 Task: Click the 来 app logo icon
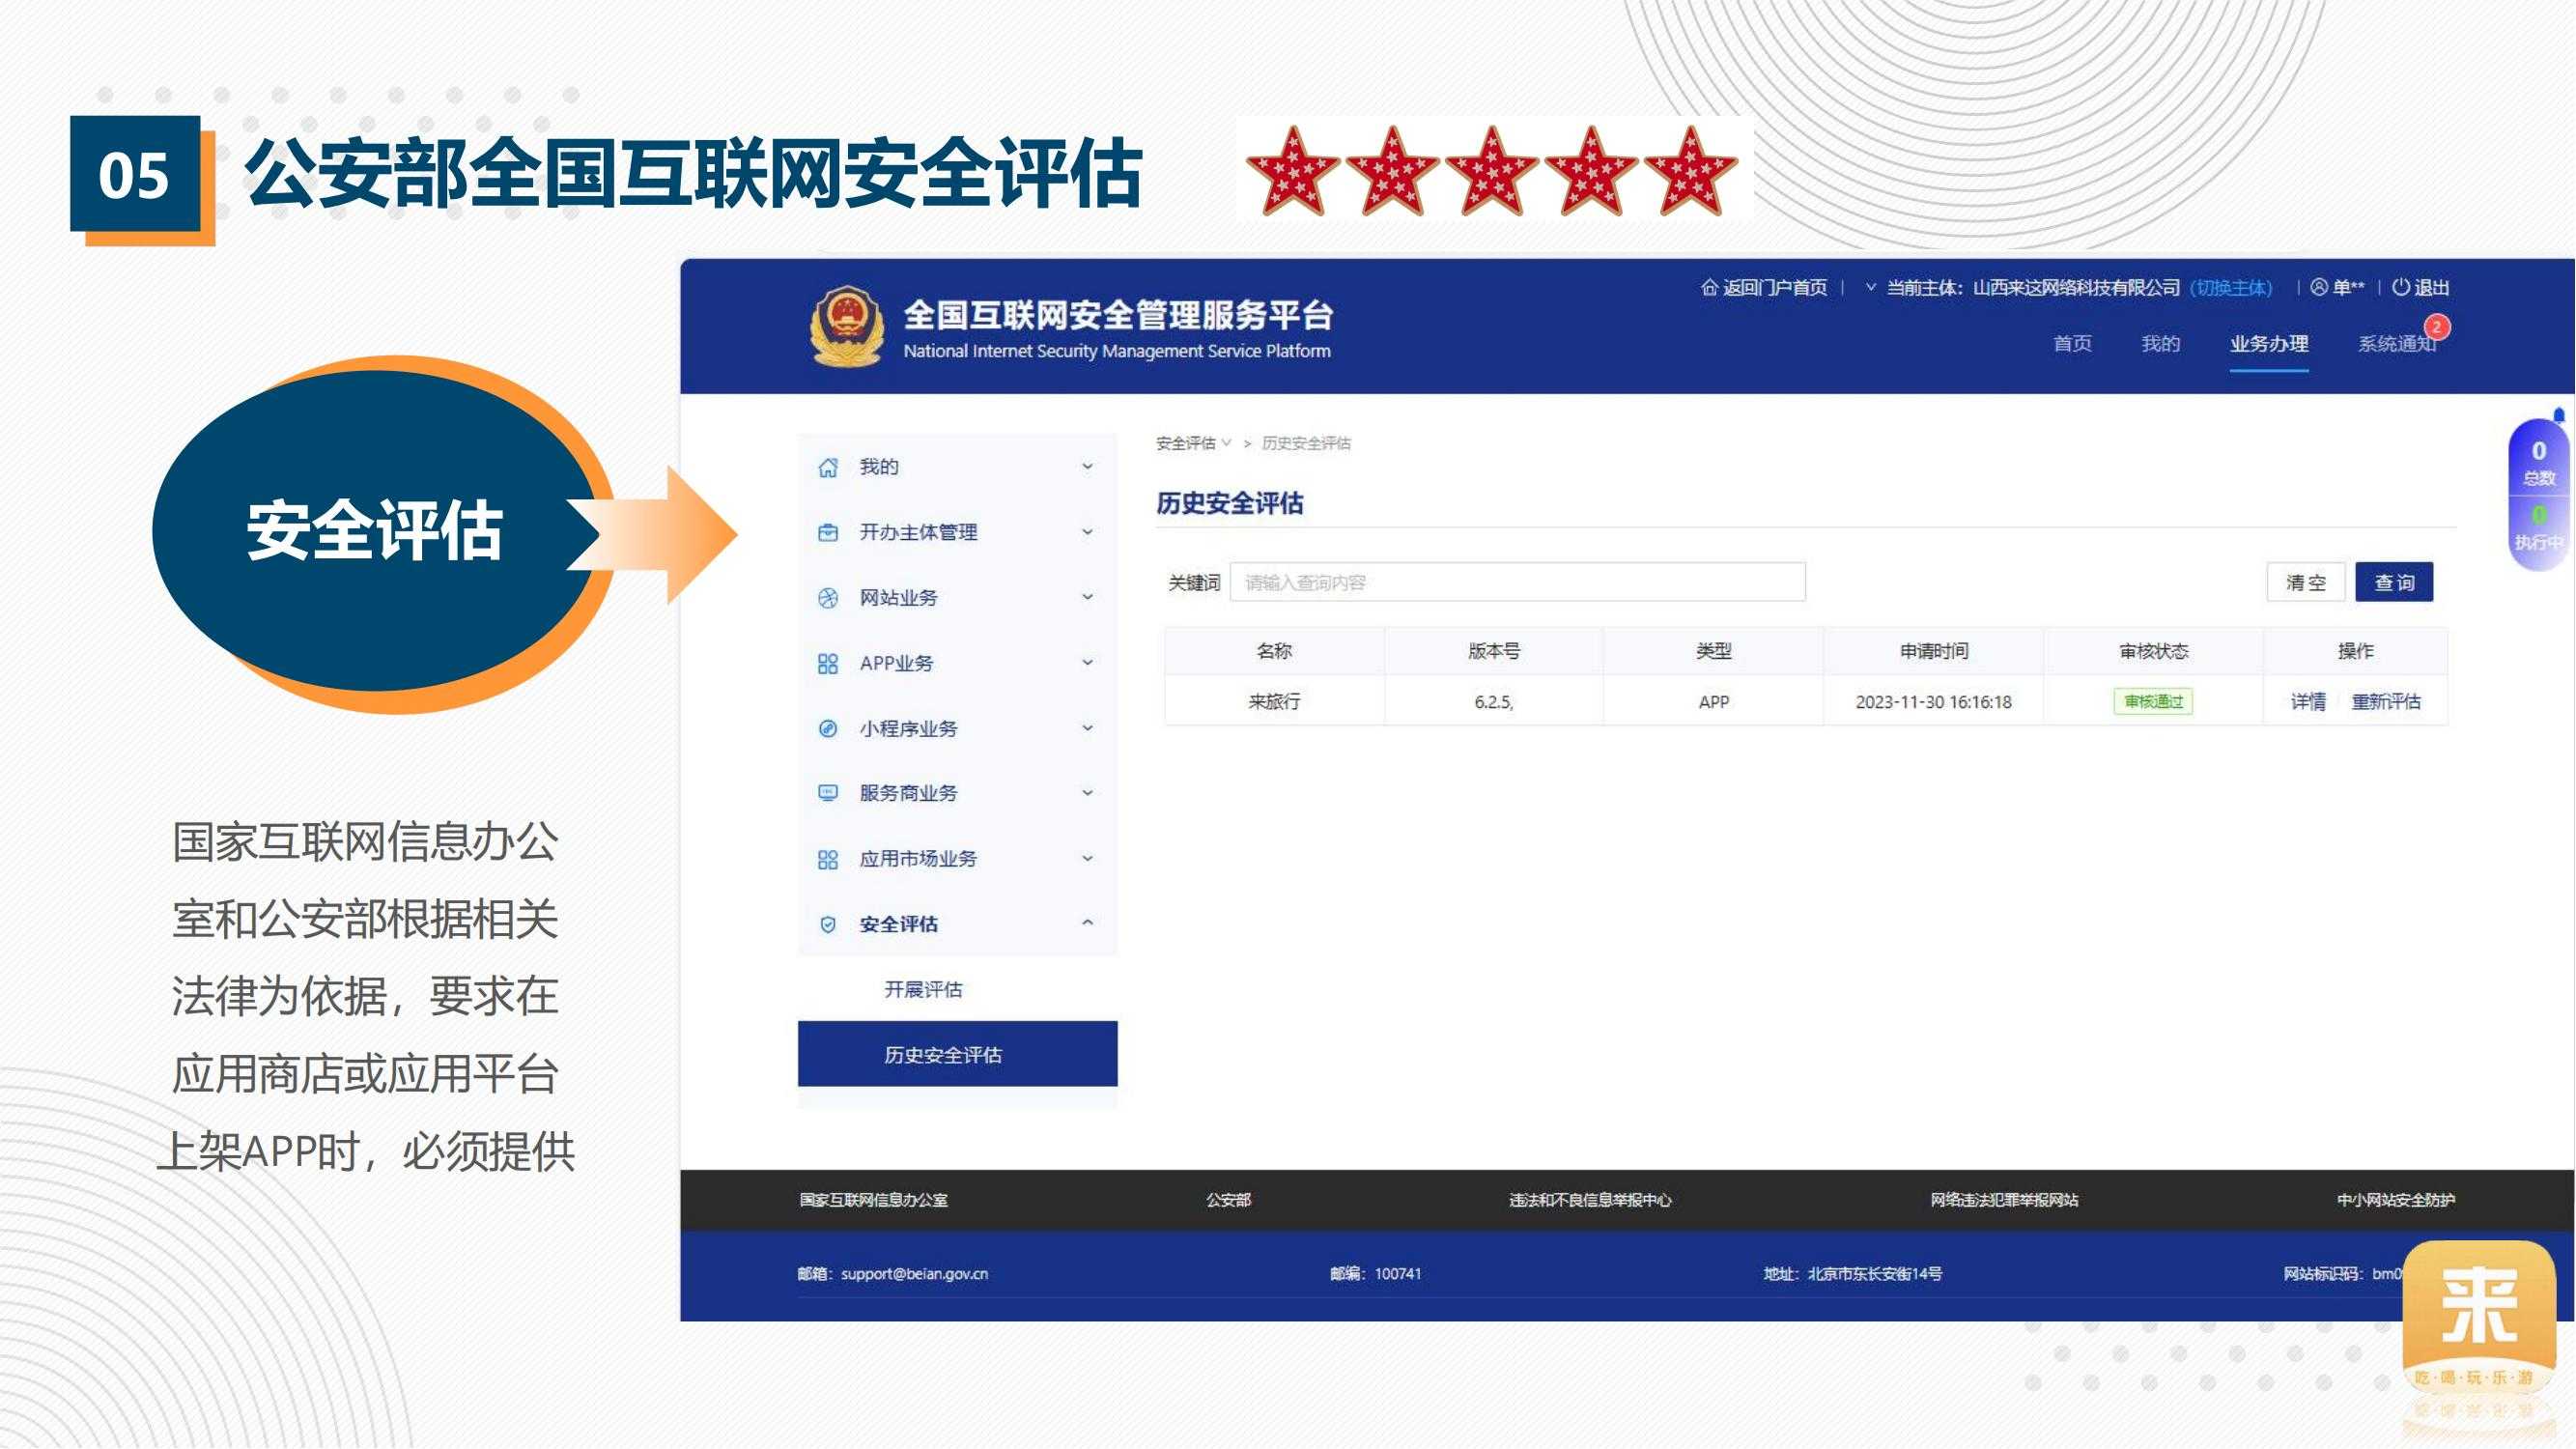pyautogui.click(x=2479, y=1318)
